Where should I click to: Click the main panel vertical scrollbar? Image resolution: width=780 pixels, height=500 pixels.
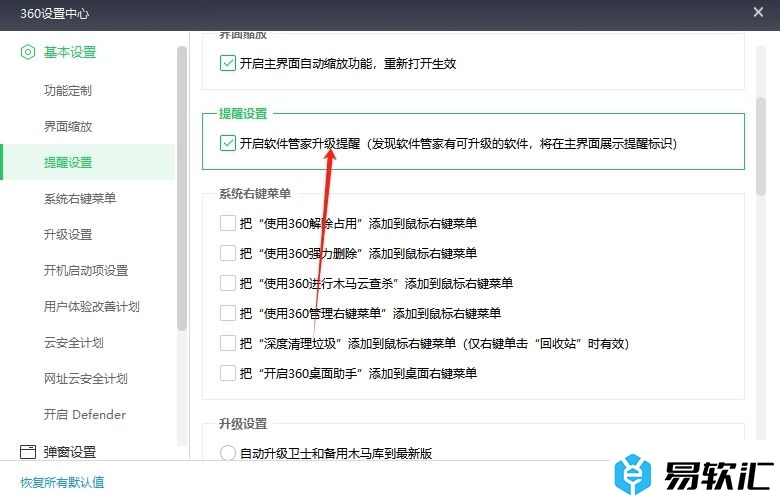tap(761, 146)
